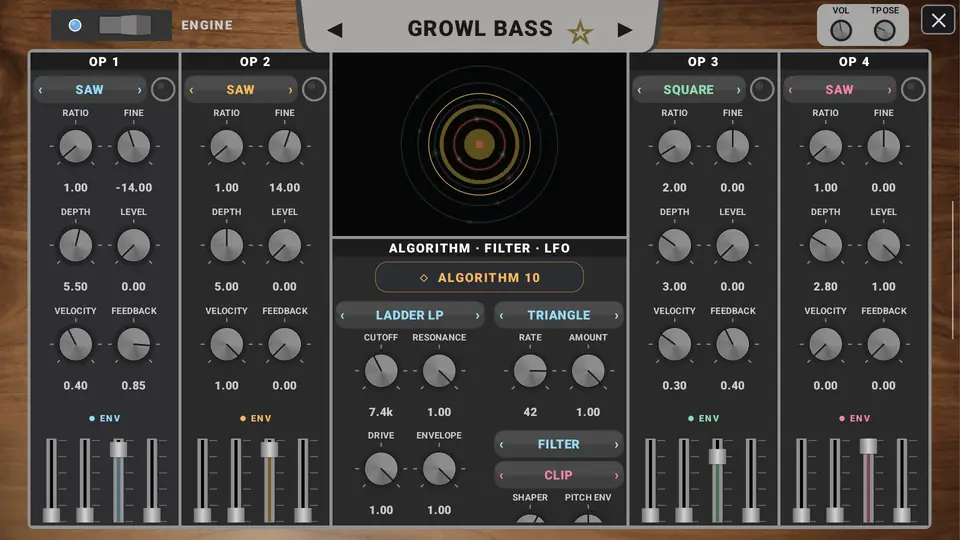
Task: Click the OP 1 FEEDBACK knob
Action: (133, 344)
